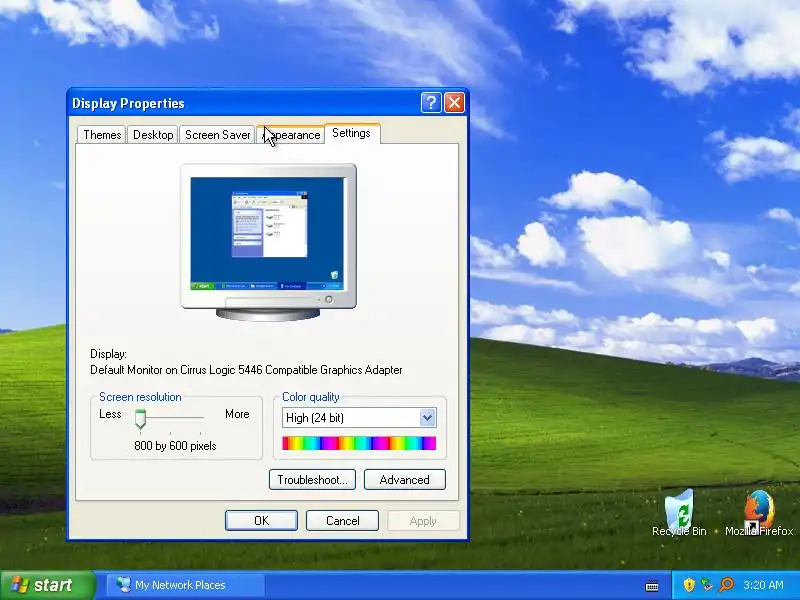Click the Windows logo on Start
The image size is (800, 600).
(19, 585)
